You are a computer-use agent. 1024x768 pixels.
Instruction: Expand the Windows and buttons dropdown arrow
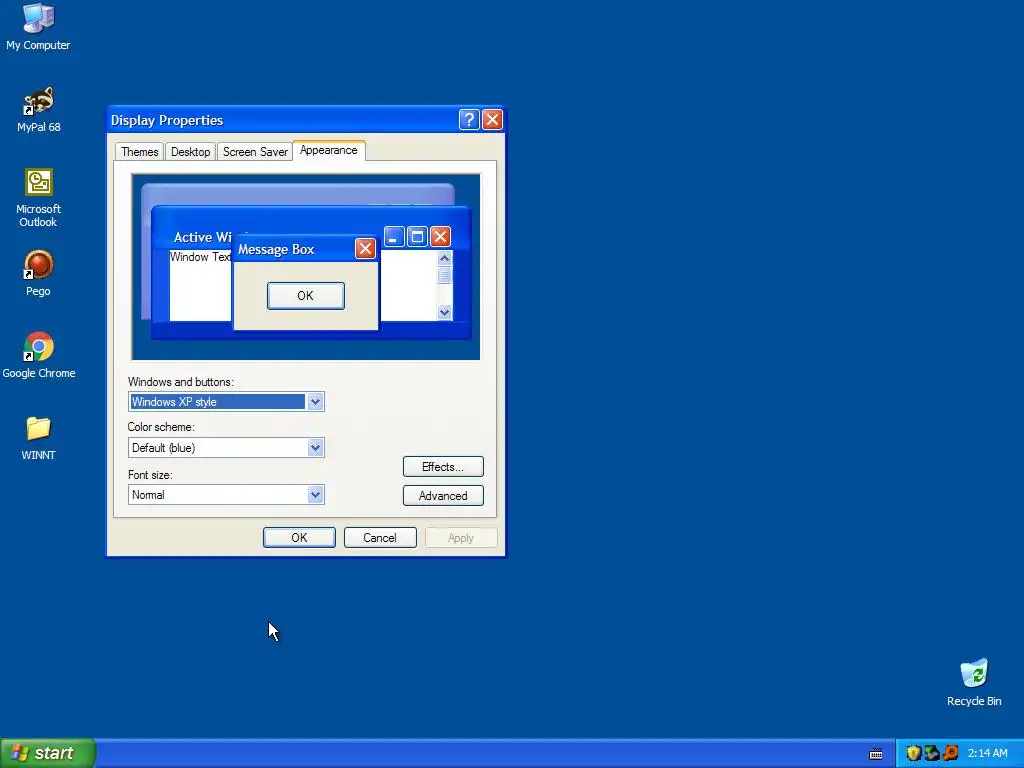[x=315, y=402]
